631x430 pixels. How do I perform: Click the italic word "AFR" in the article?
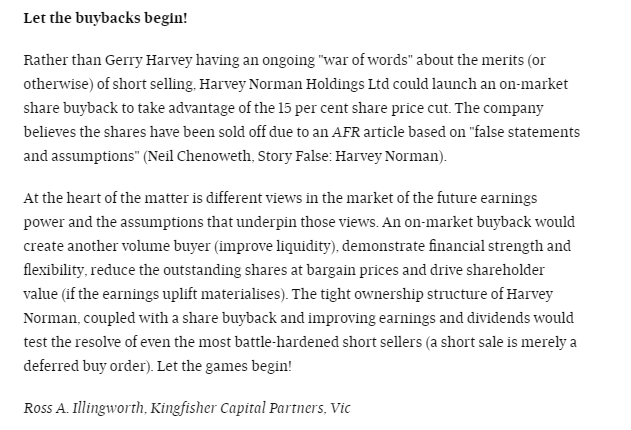coord(346,132)
